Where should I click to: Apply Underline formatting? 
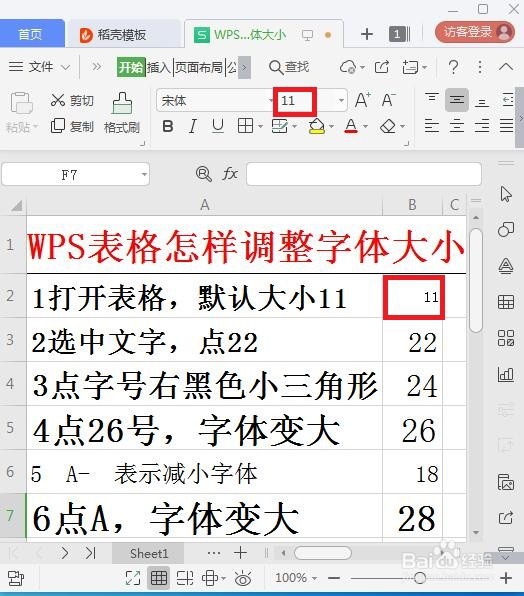tap(218, 126)
